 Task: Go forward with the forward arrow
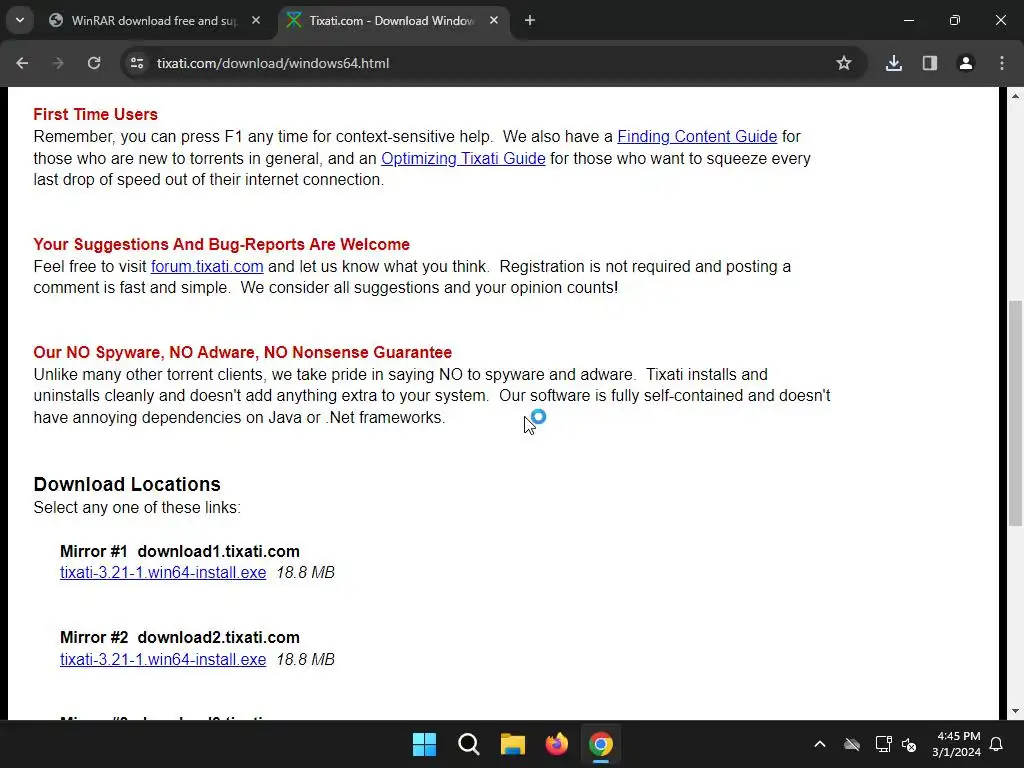[58, 63]
